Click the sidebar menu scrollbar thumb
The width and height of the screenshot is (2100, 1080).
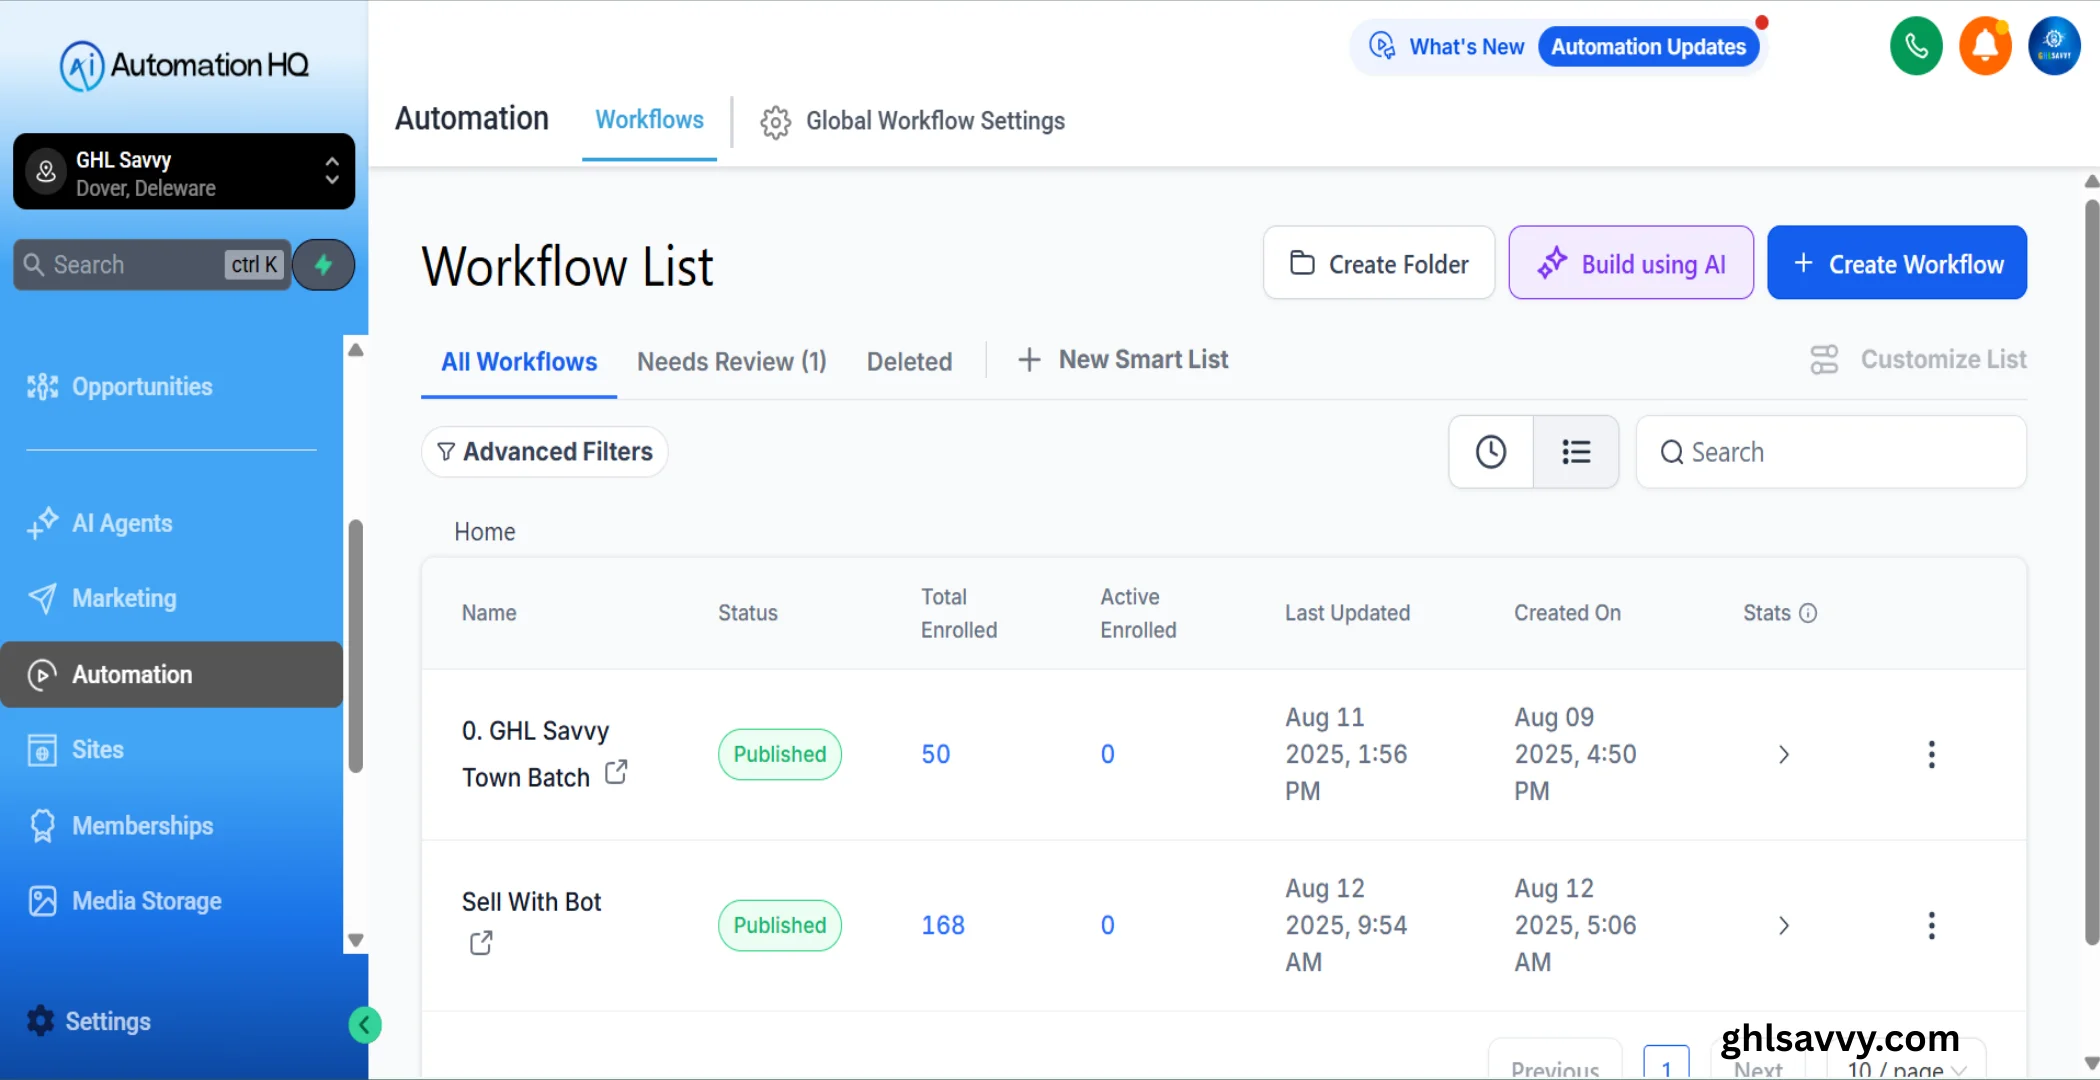[x=355, y=645]
